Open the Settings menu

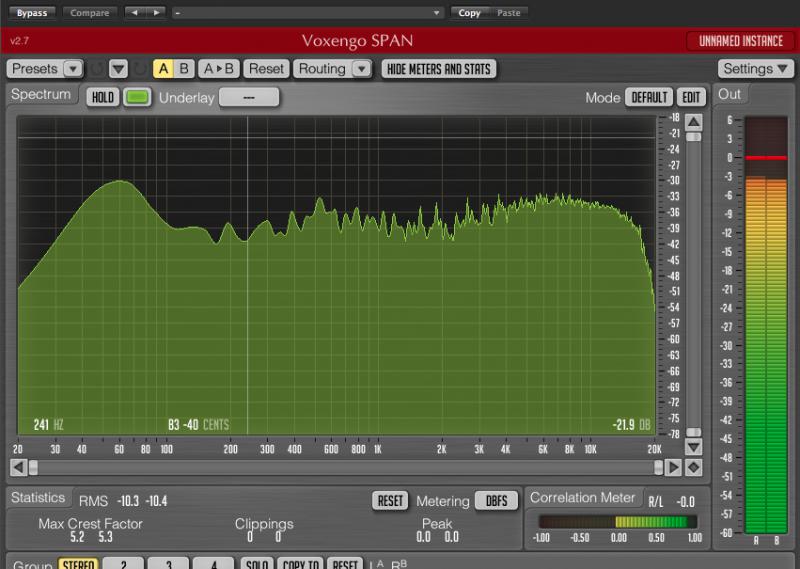tap(756, 68)
